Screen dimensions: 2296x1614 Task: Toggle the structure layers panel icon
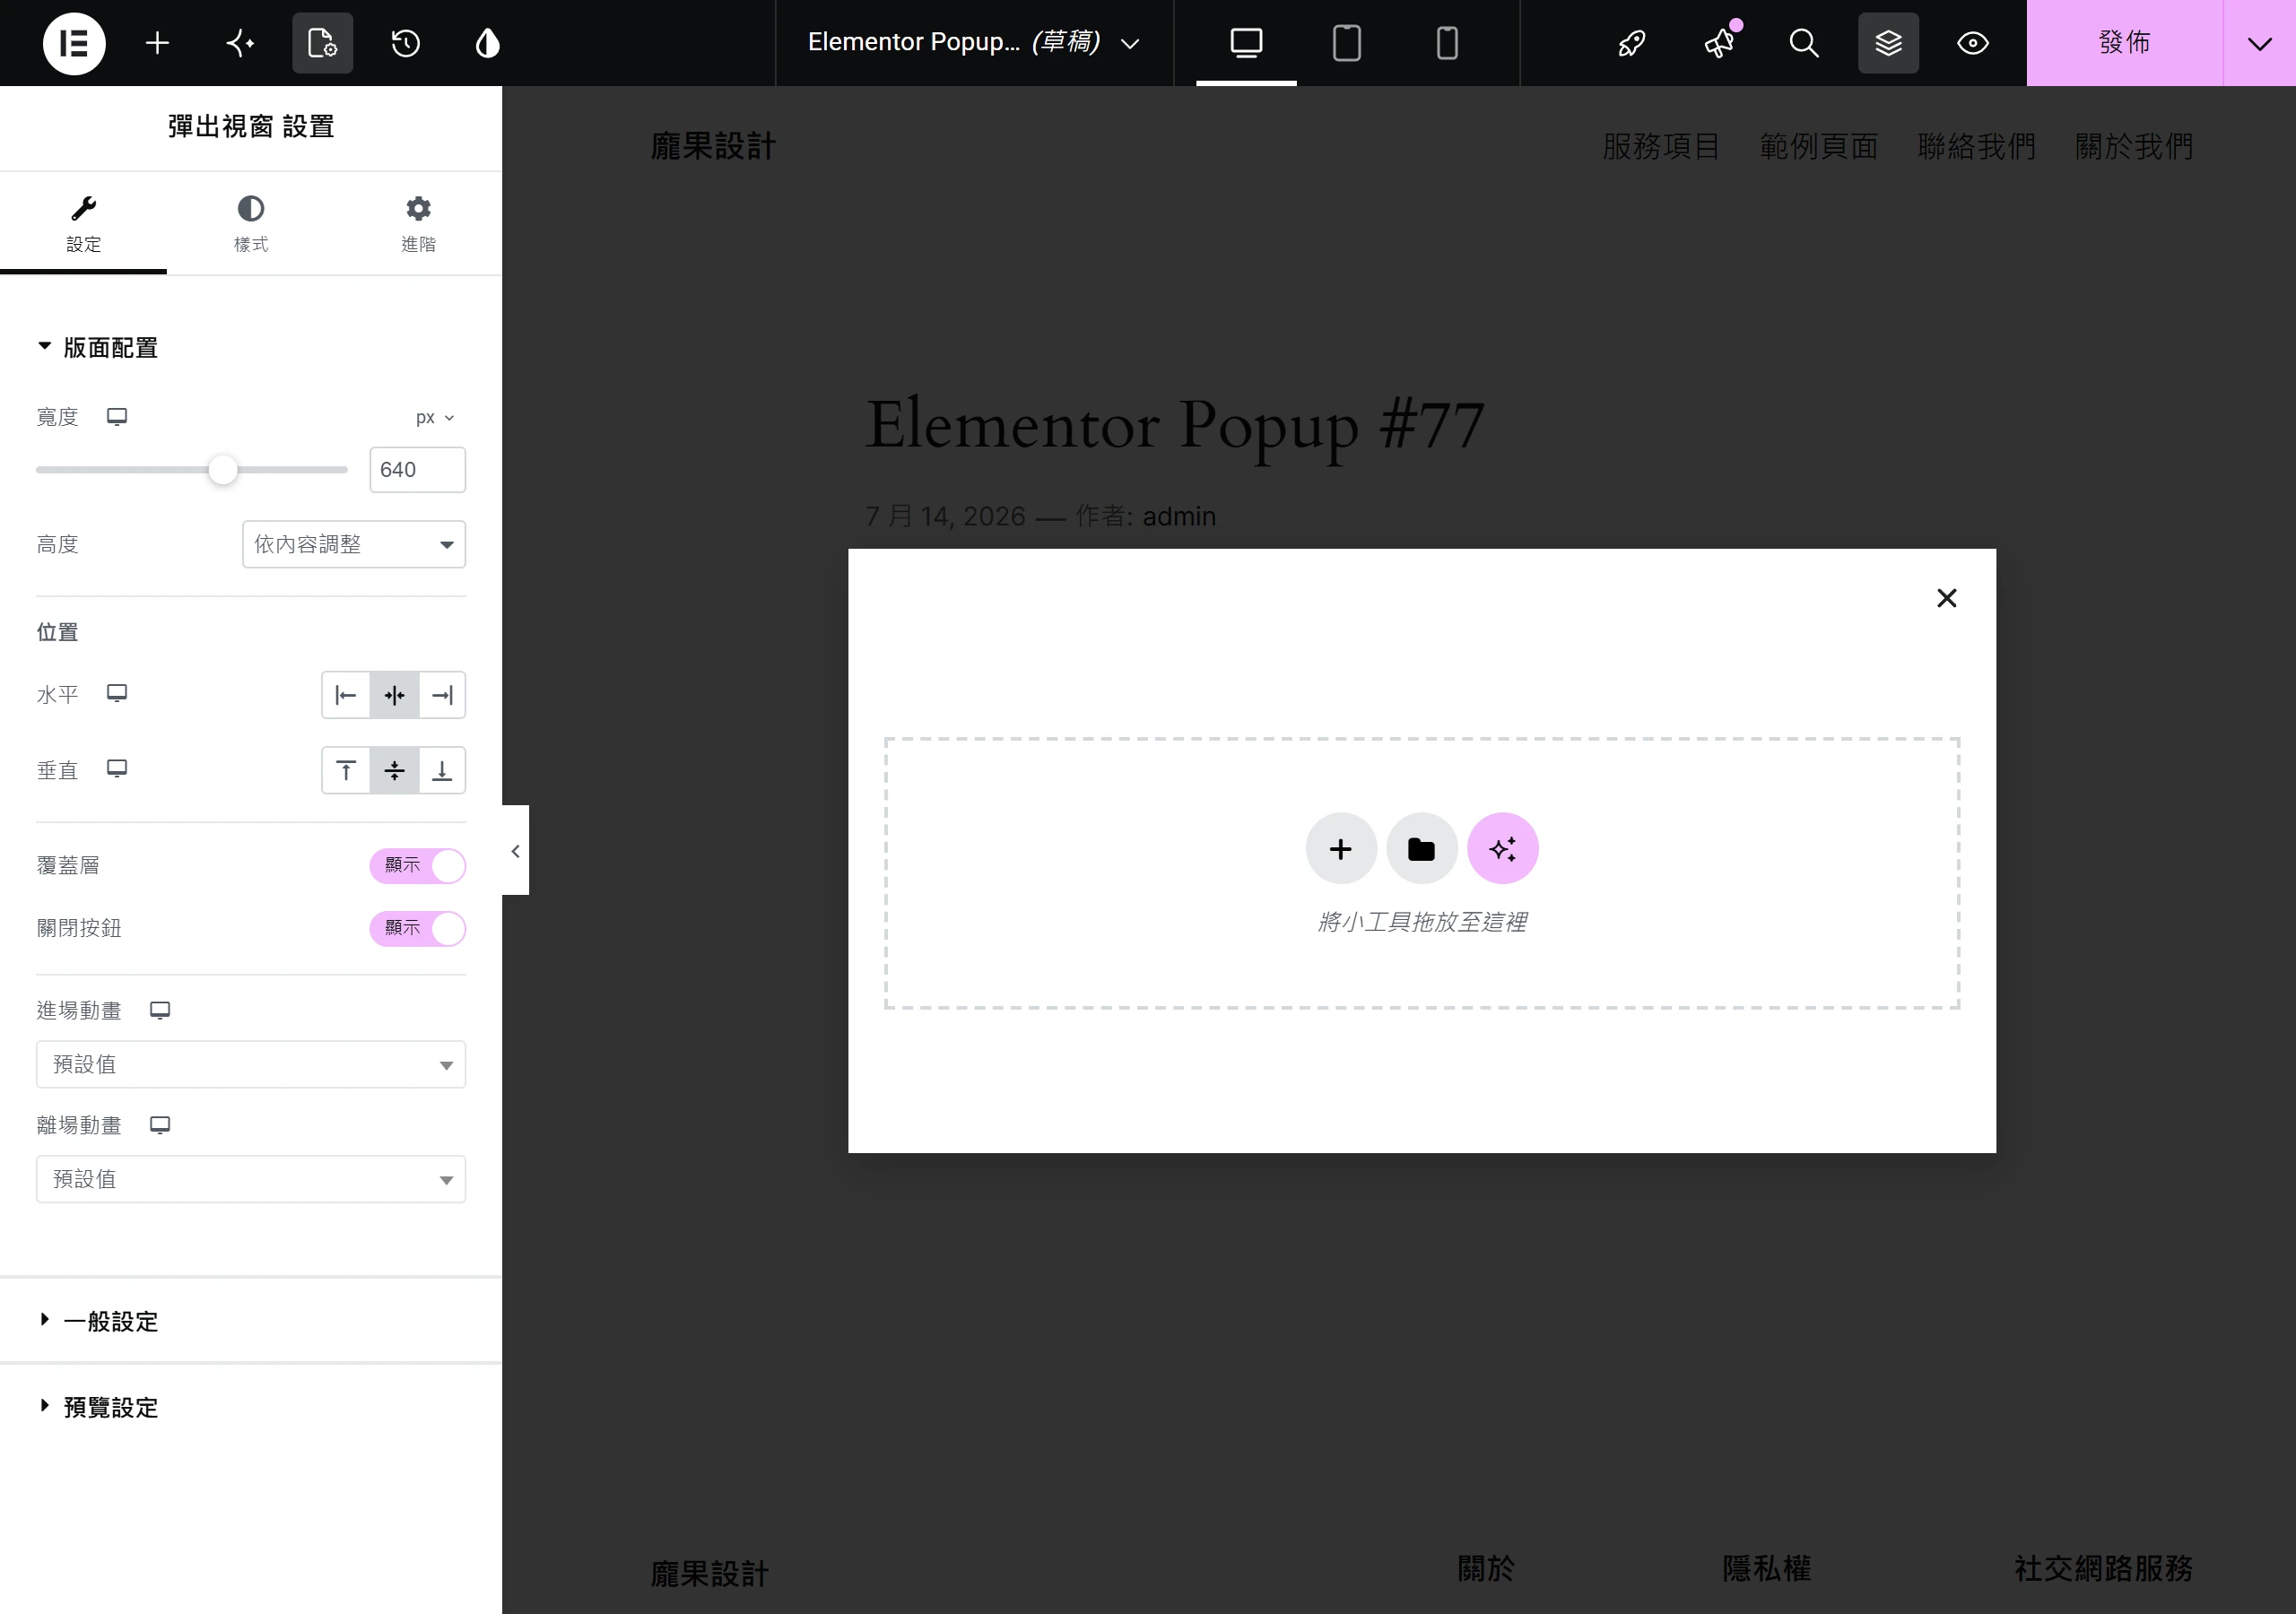click(1888, 43)
